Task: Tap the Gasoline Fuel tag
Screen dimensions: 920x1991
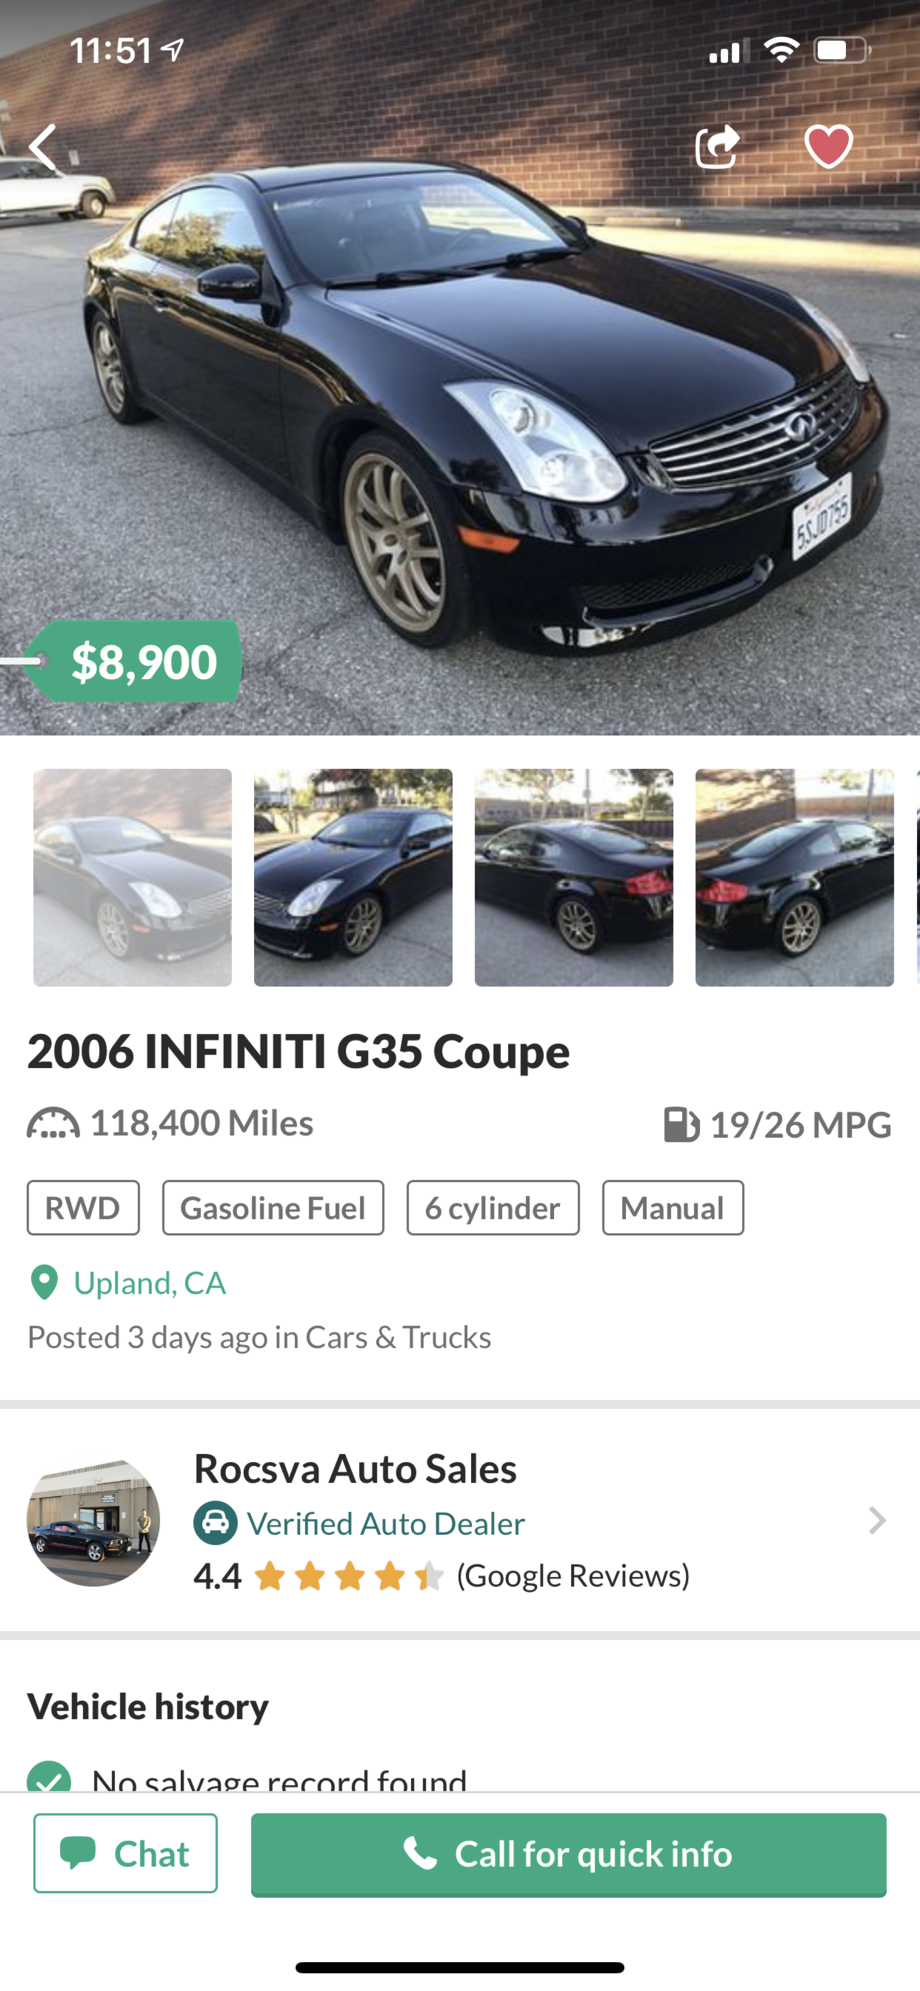Action: click(273, 1208)
